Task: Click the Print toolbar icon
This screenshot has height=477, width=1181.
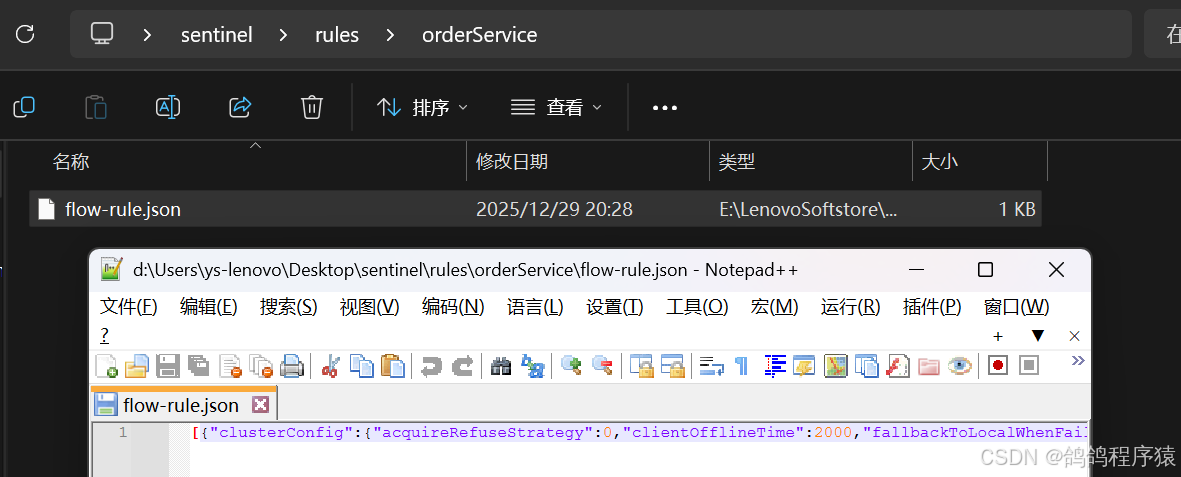Action: 291,366
